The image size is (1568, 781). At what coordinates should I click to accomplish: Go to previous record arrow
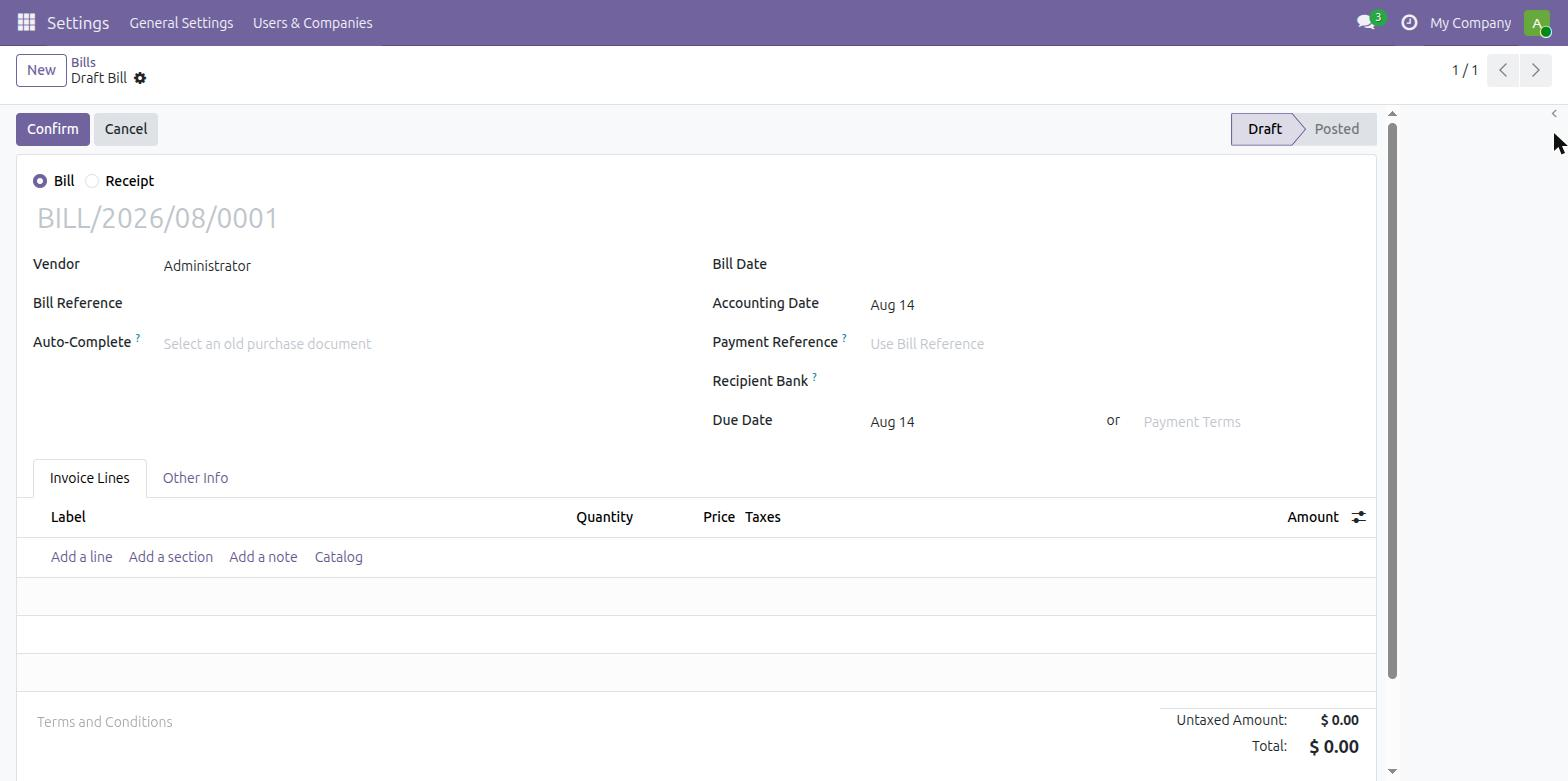1503,70
